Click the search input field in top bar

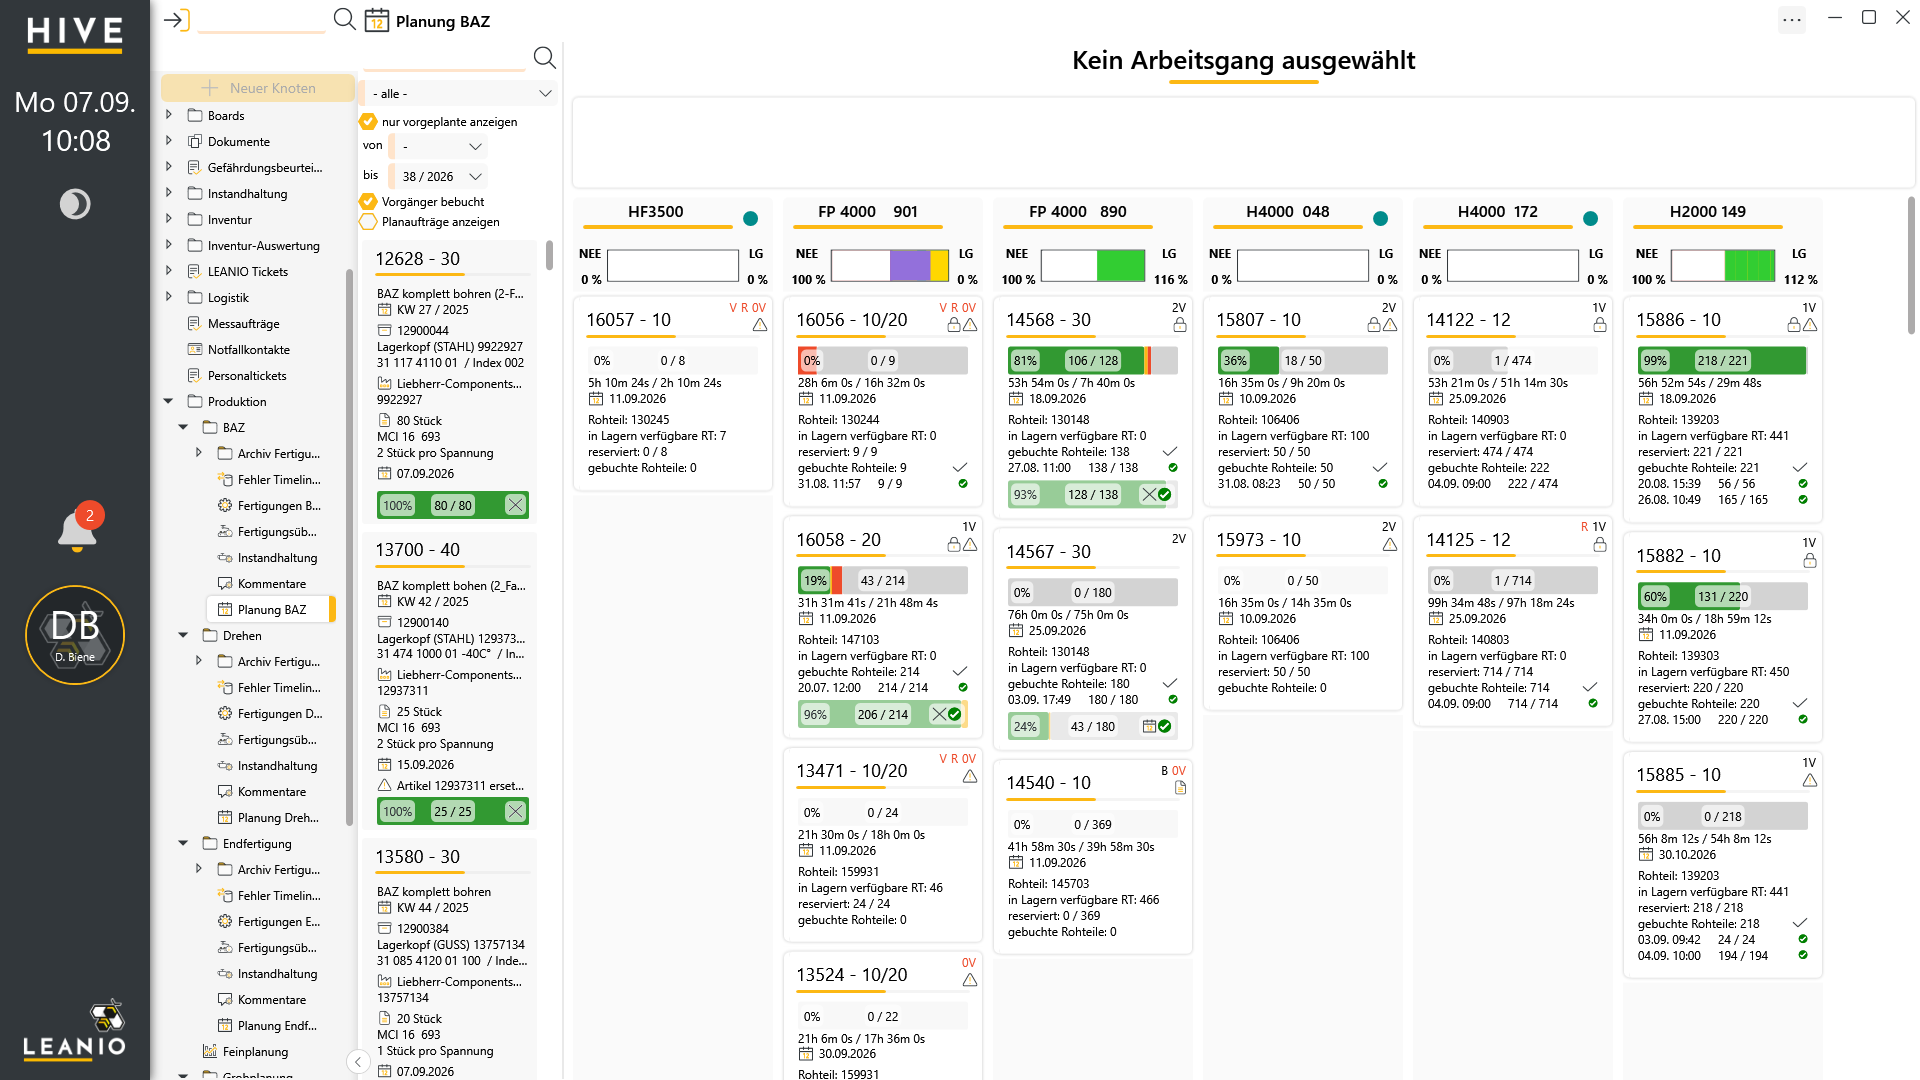point(261,20)
